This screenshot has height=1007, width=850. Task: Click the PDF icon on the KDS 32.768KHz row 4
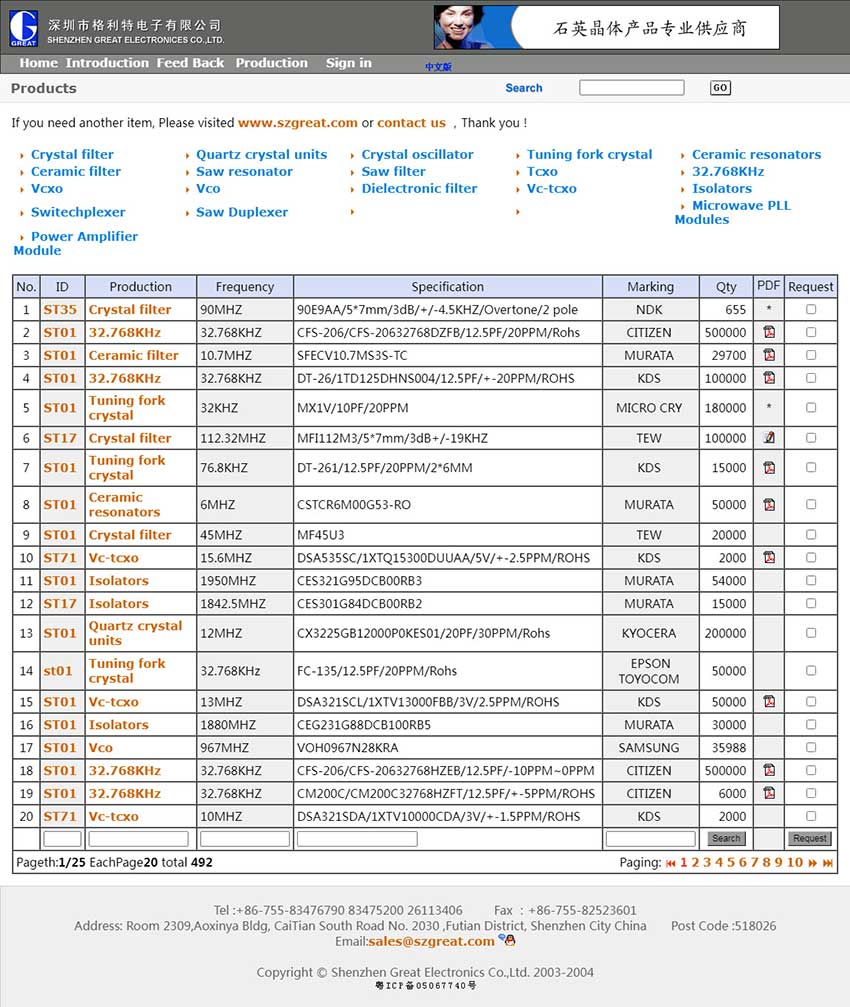(769, 378)
